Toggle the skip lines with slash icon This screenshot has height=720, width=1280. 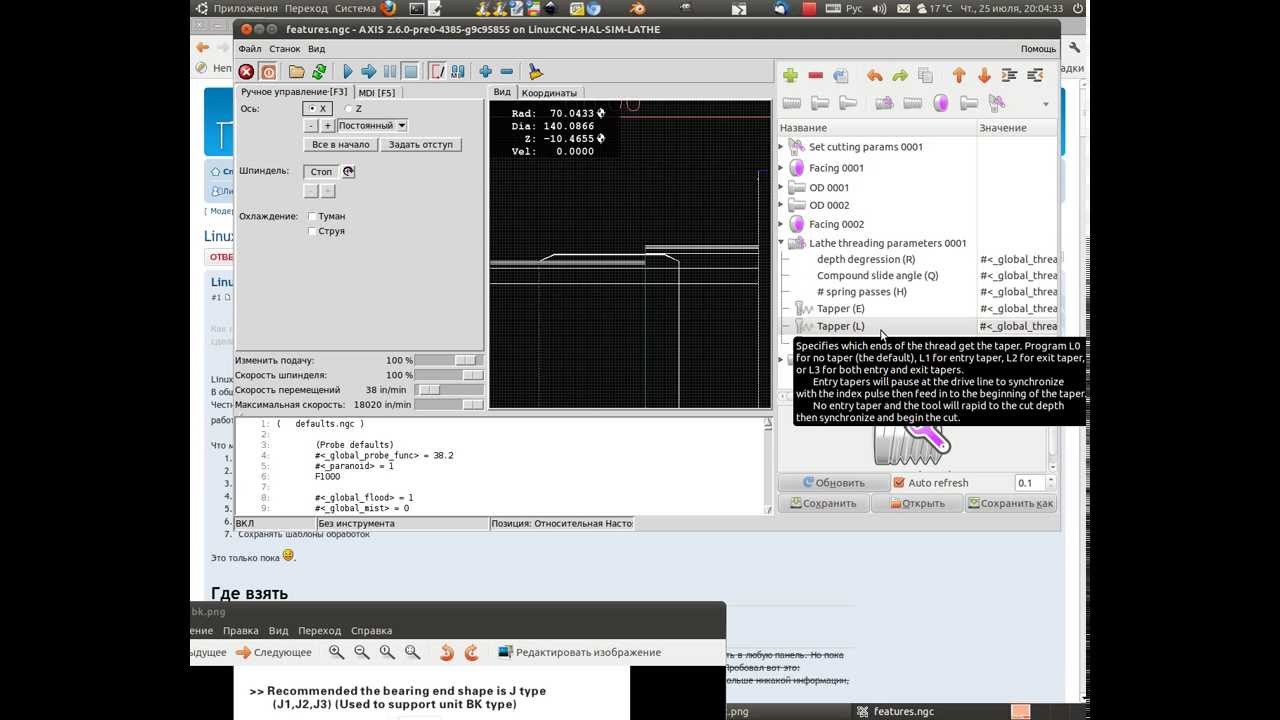437,72
